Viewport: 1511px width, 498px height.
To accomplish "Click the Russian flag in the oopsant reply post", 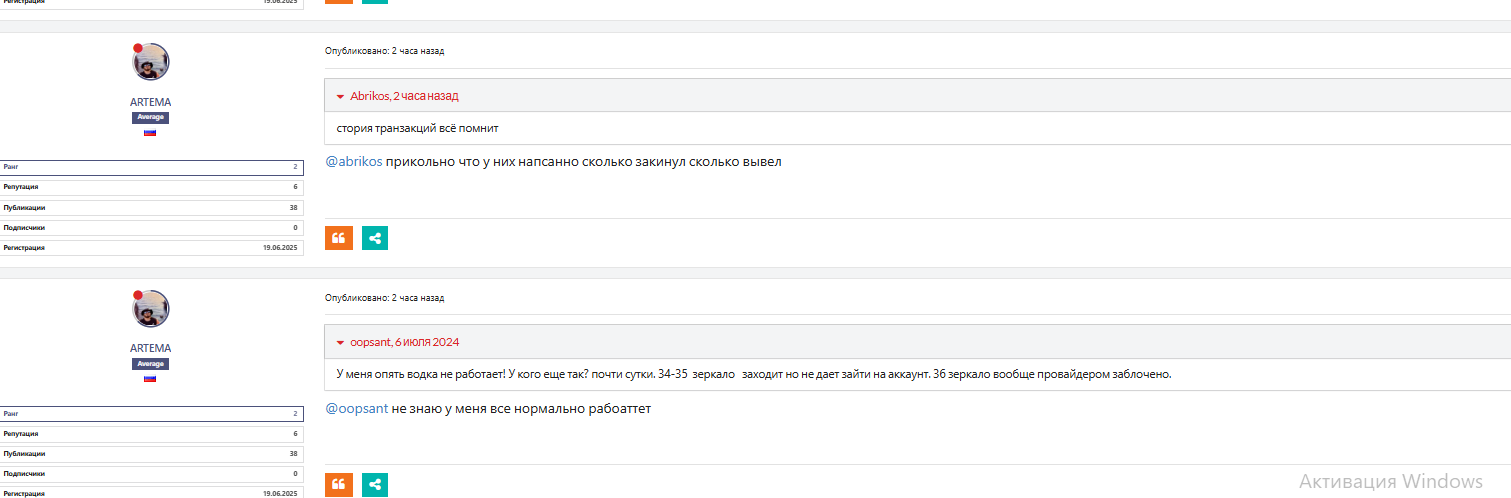I will pyautogui.click(x=150, y=379).
